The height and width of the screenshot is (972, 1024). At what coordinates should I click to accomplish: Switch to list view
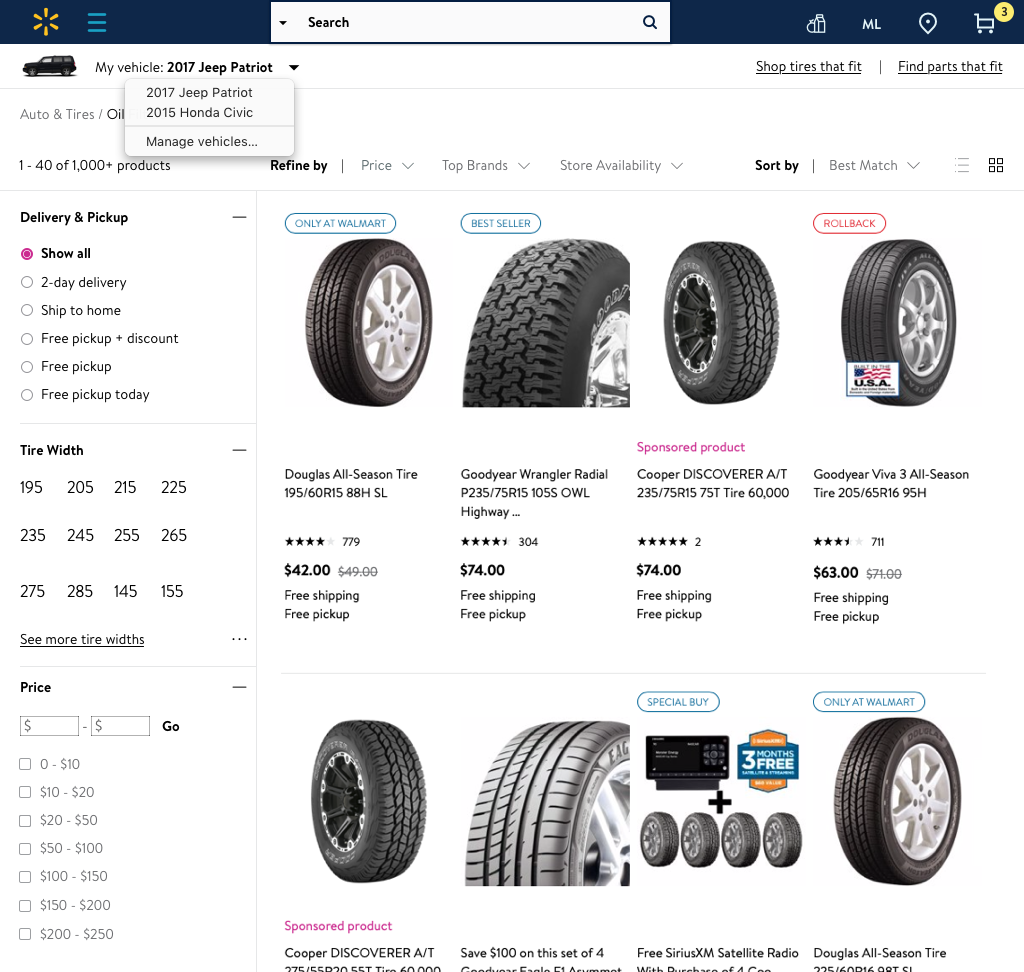[961, 165]
